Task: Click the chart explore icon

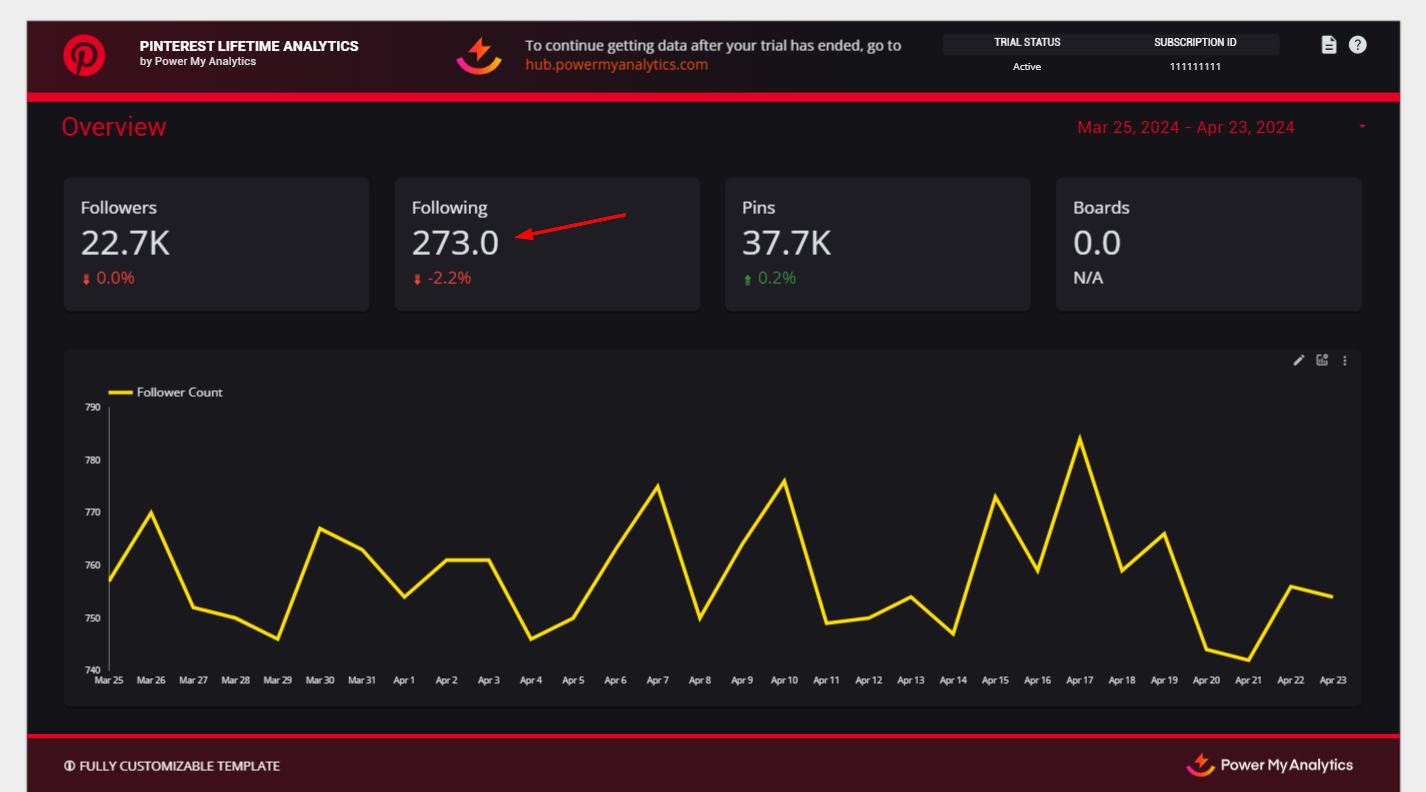Action: (x=1322, y=361)
